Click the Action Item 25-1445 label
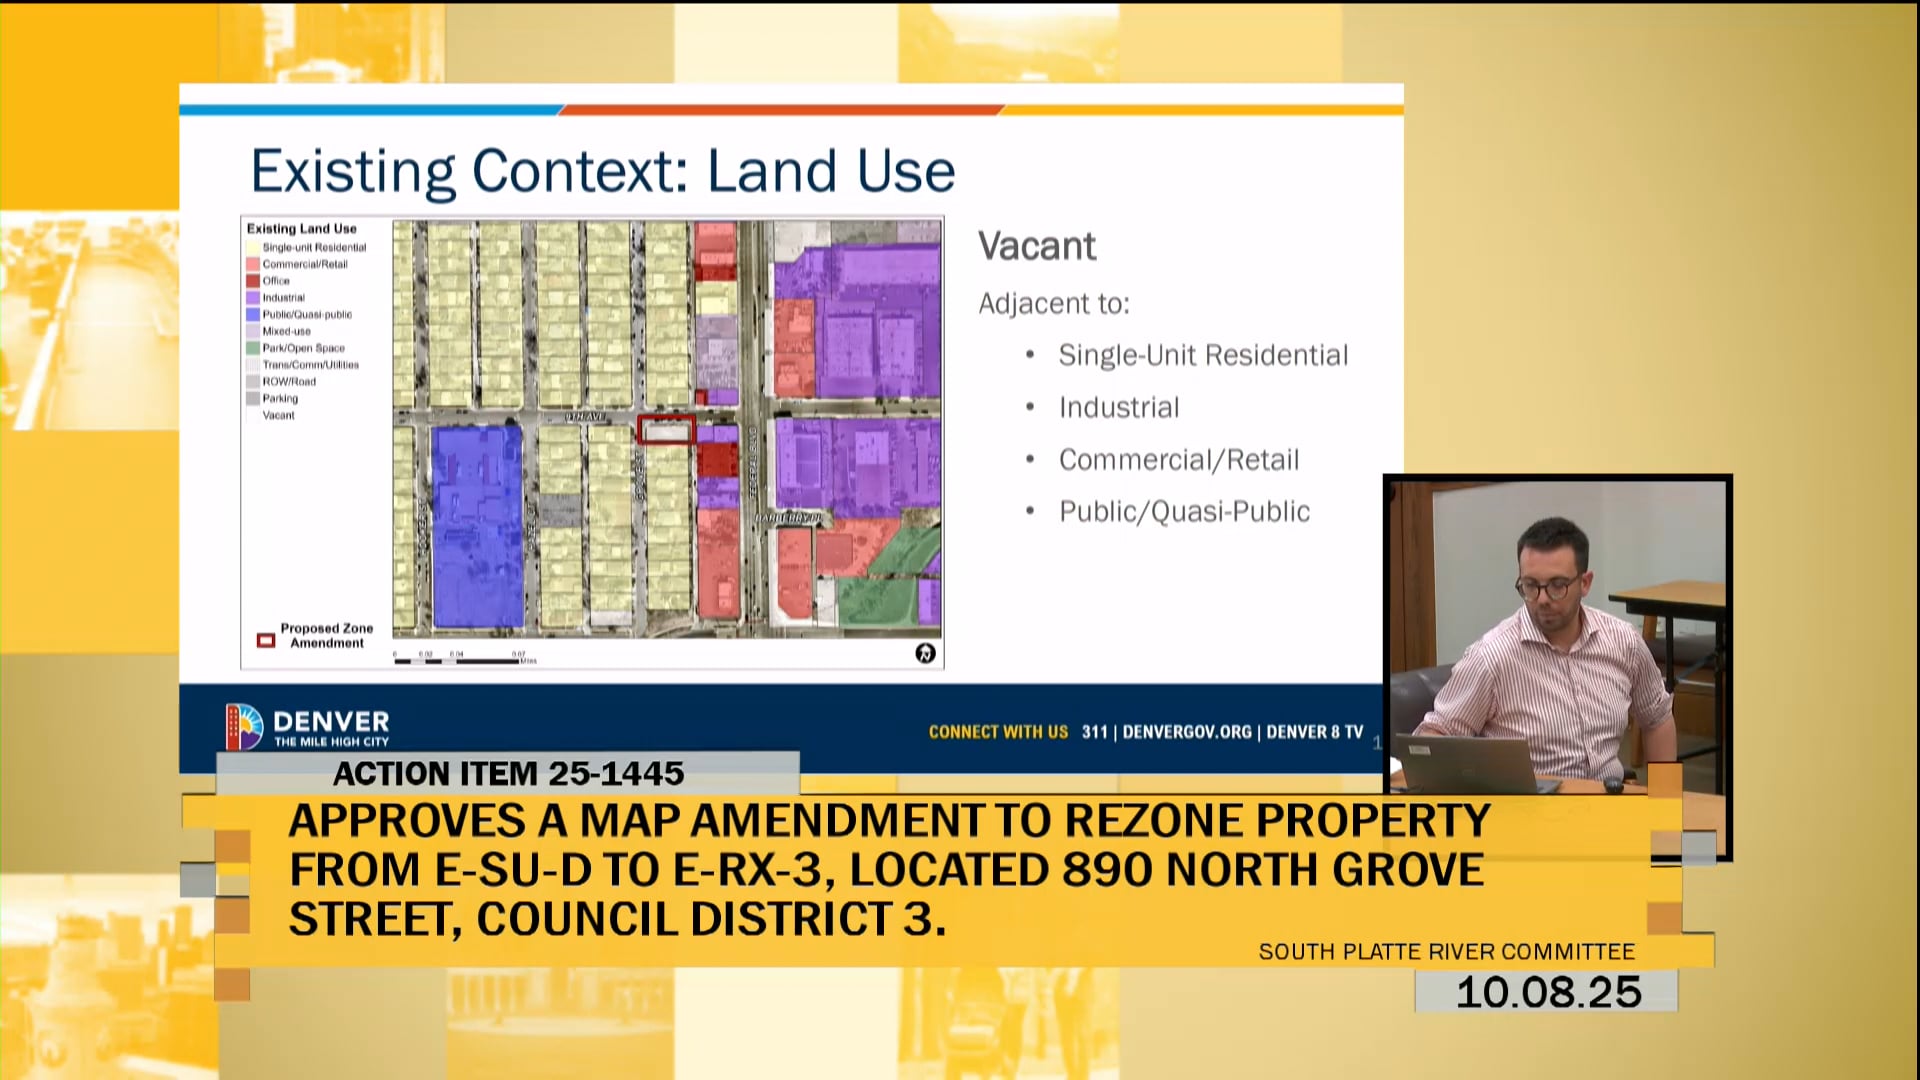 tap(508, 773)
